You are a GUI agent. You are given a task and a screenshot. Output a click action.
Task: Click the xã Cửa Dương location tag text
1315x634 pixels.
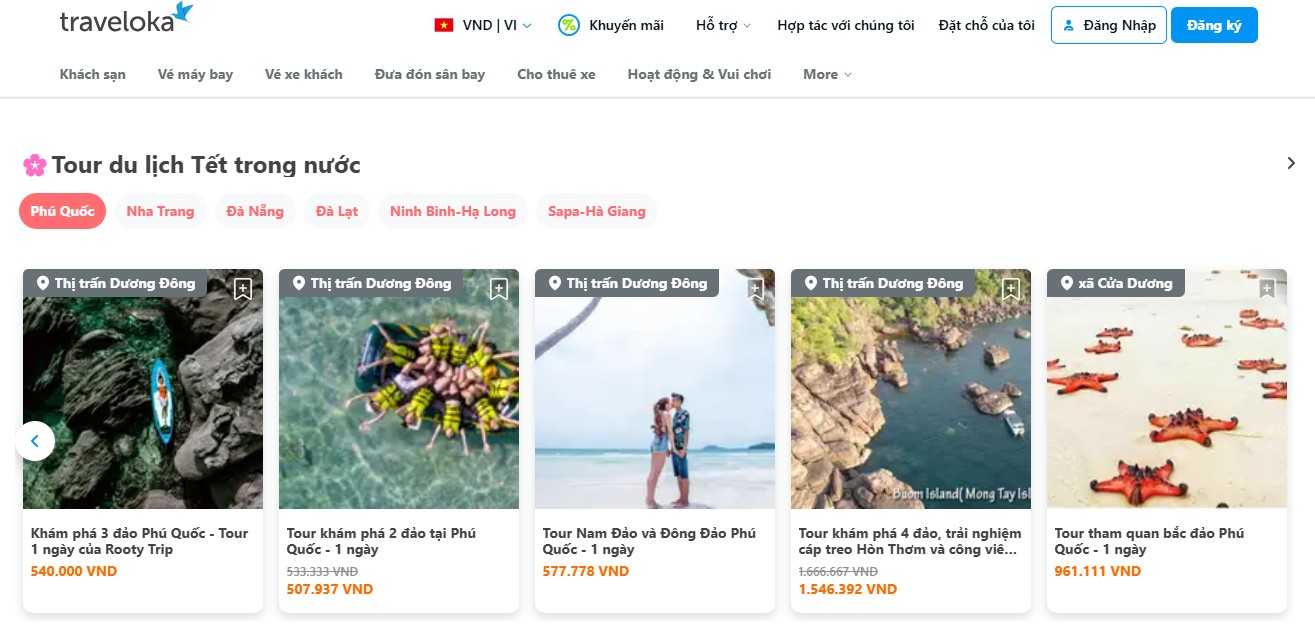[x=1125, y=283]
